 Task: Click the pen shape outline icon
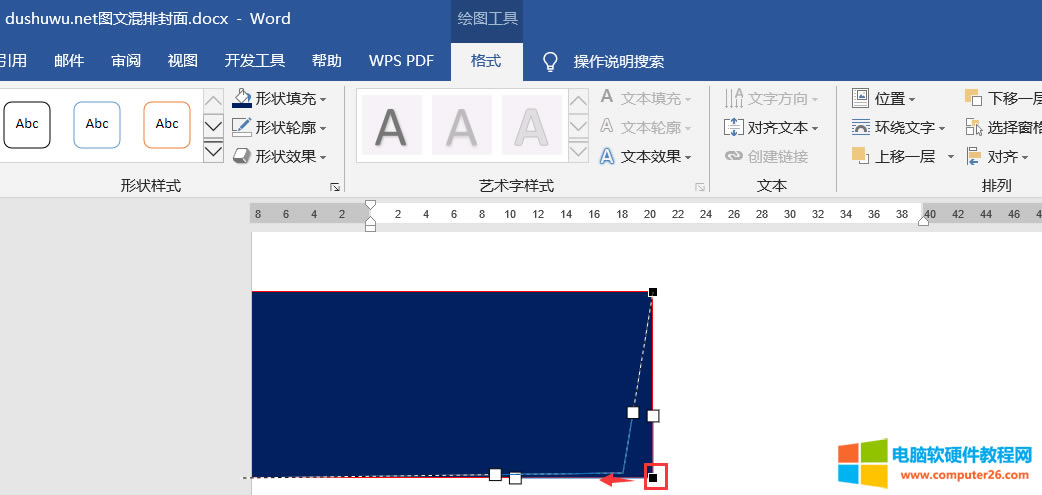pyautogui.click(x=242, y=128)
